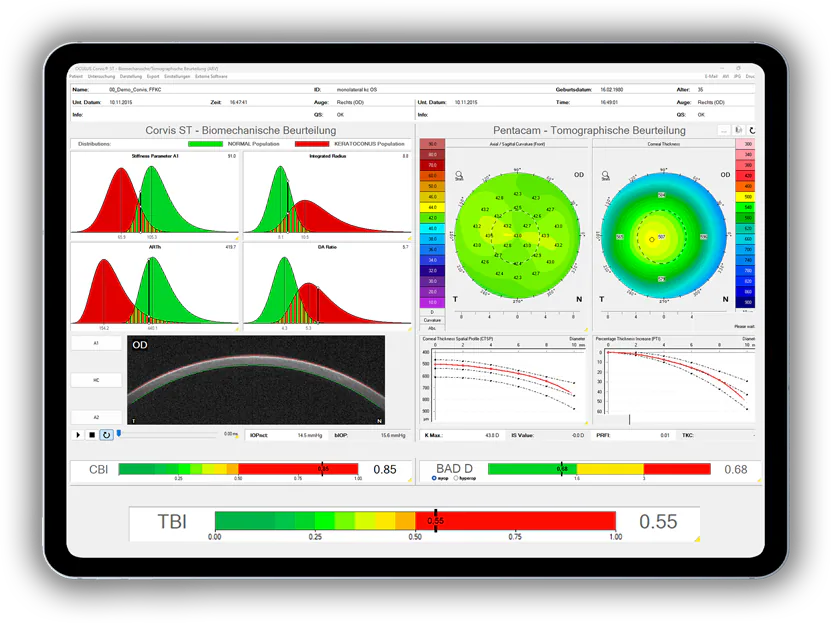
Task: Click the Corneal Thickness Spatial Profile graph
Action: [503, 379]
